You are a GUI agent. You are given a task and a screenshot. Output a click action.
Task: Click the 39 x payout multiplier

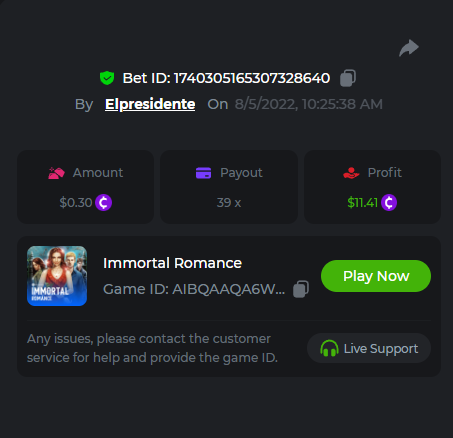[229, 202]
